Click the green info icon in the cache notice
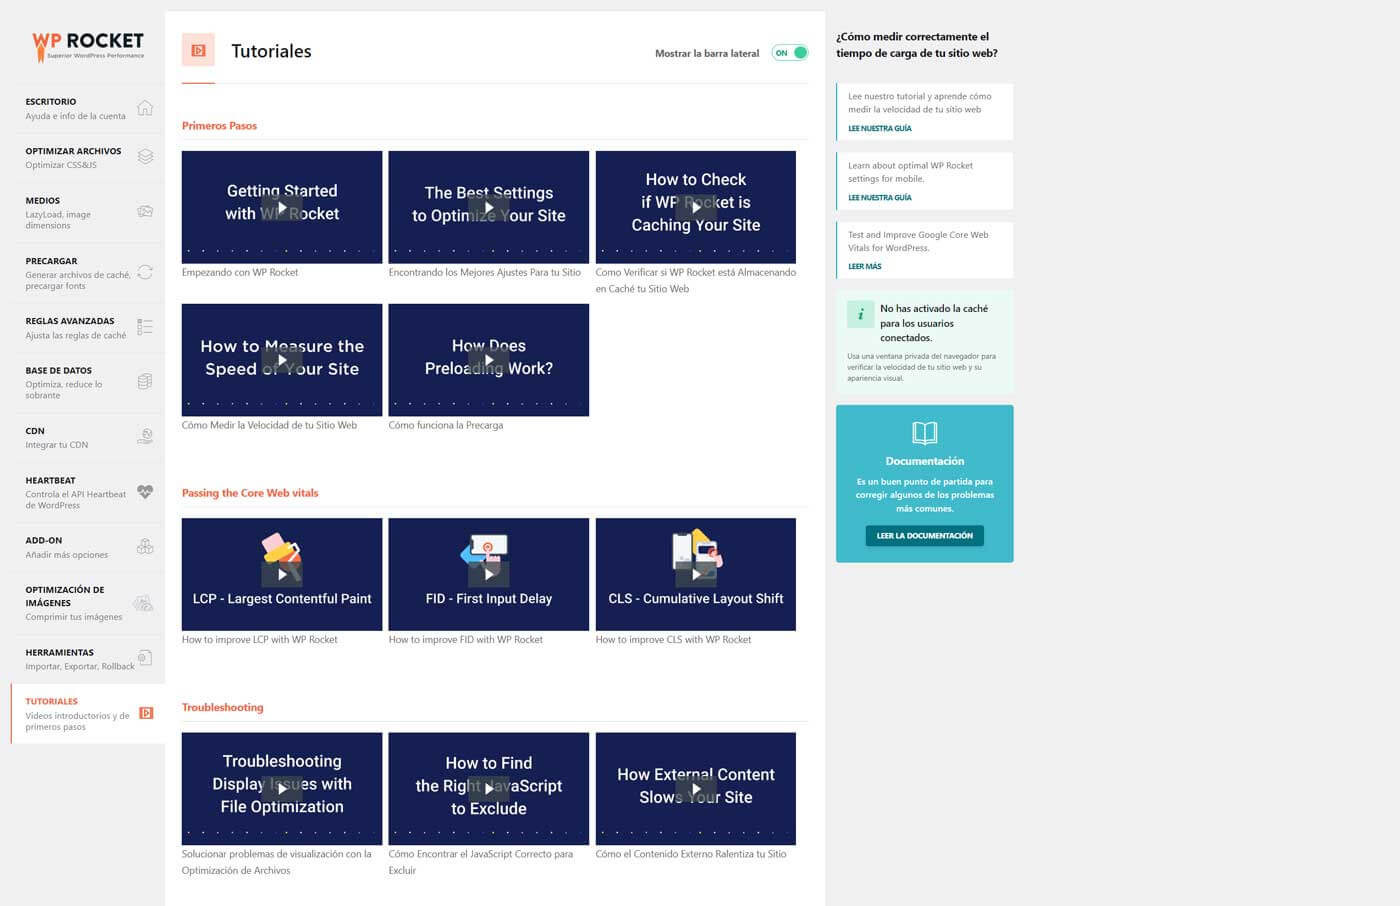Screen dimensions: 1400x906 tap(860, 314)
